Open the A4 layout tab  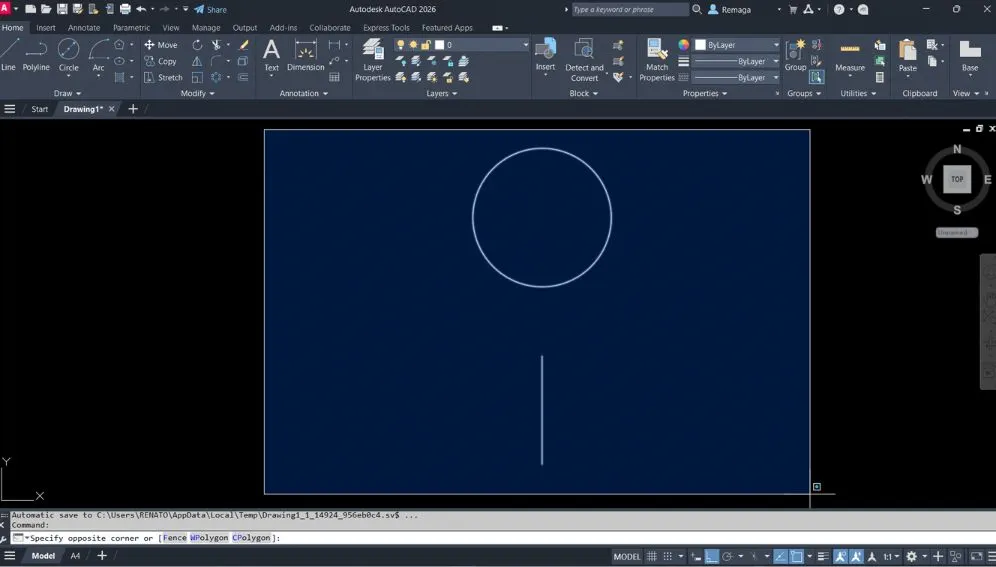click(75, 556)
